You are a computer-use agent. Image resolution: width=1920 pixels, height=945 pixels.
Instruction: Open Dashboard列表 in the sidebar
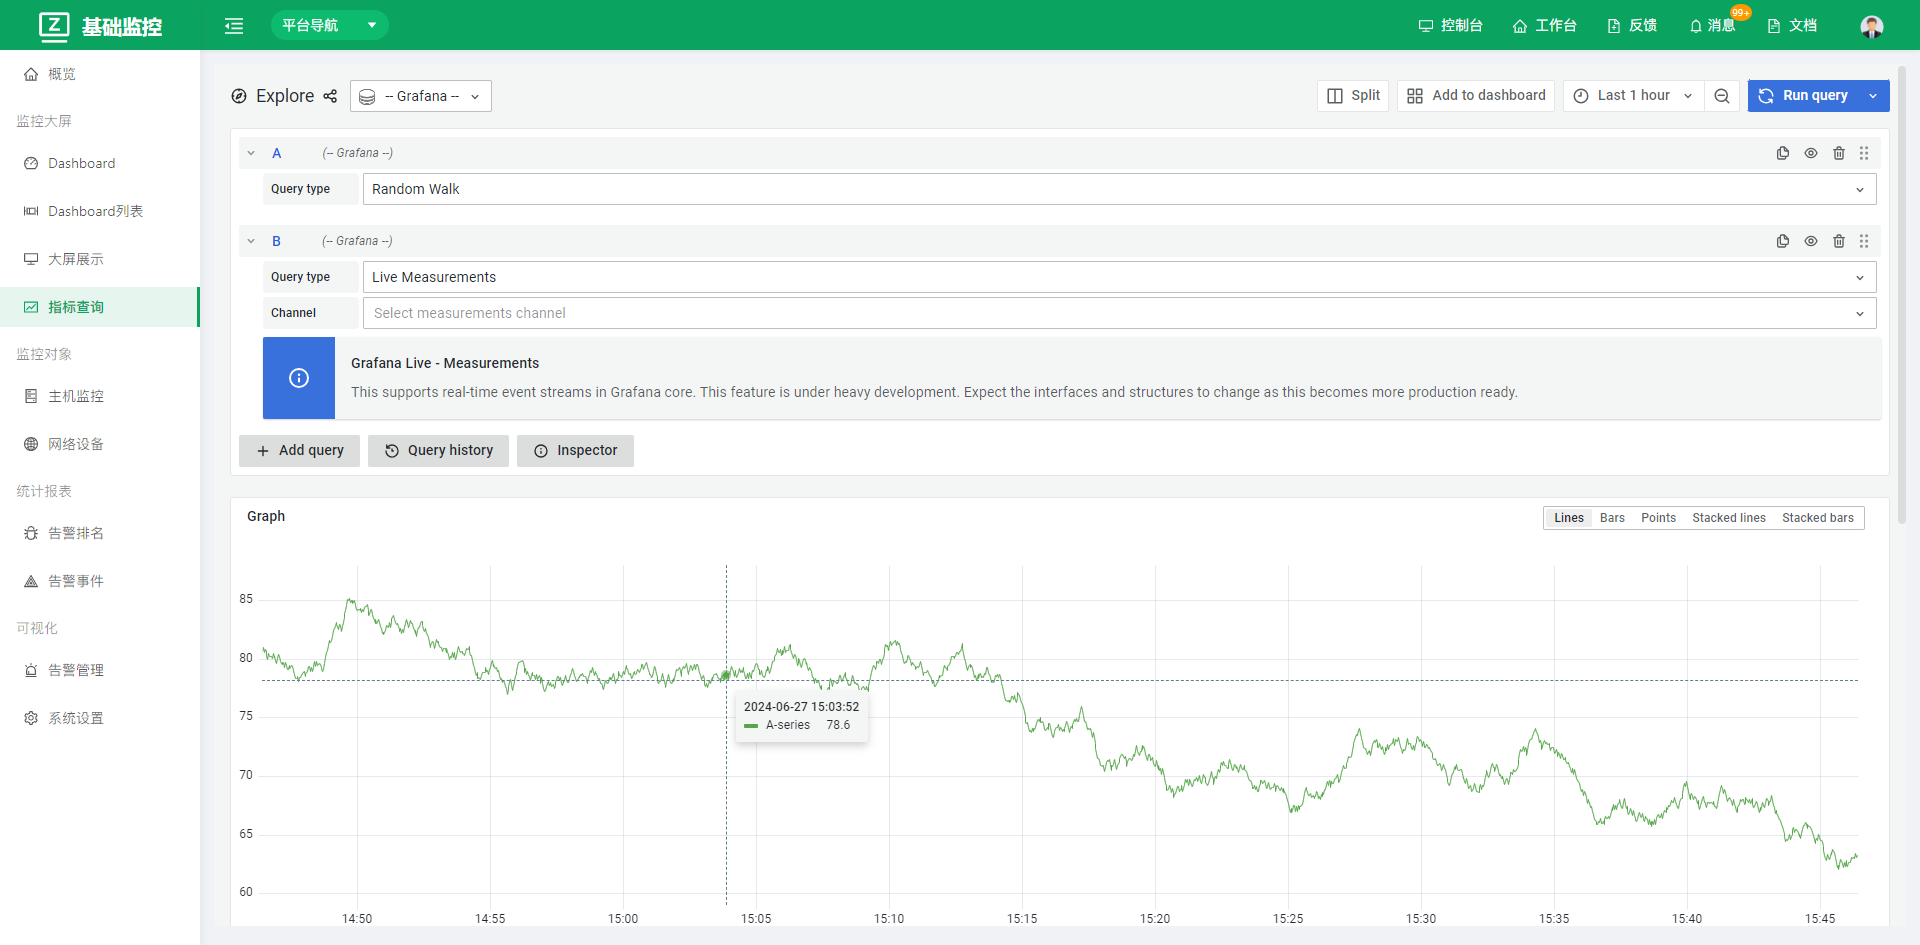100,211
